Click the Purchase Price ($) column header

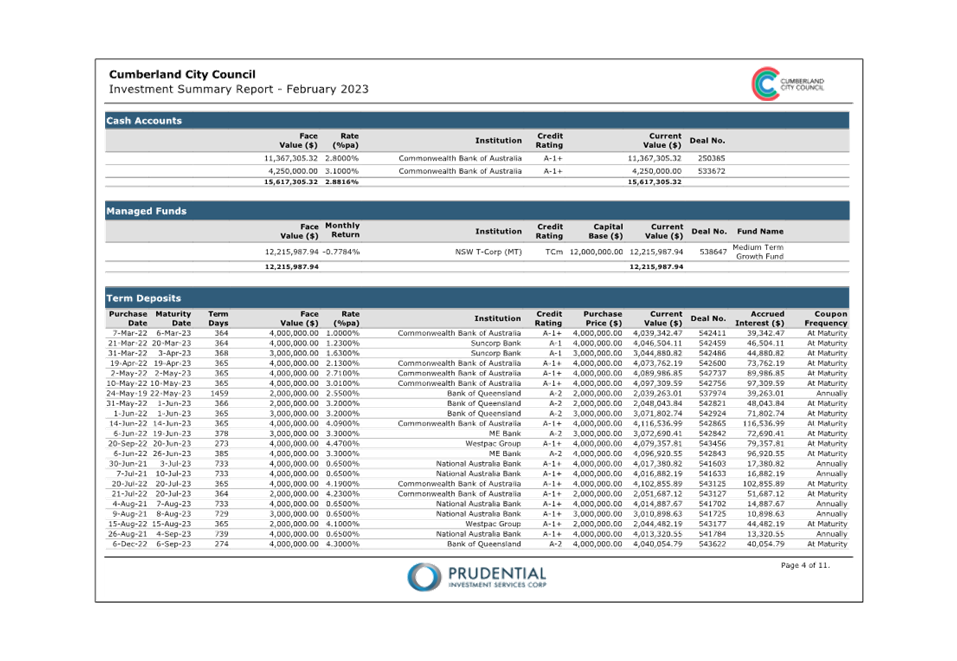coord(603,318)
